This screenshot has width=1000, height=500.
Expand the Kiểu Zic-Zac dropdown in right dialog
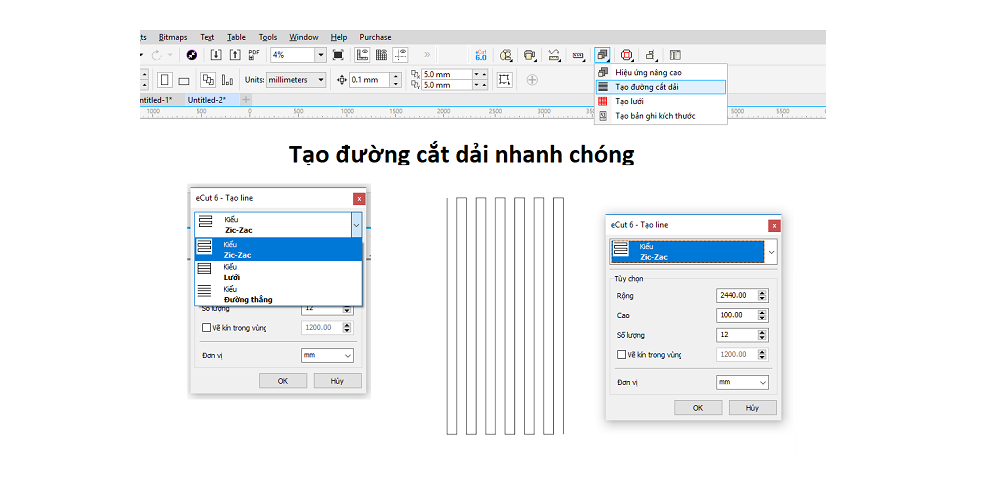pyautogui.click(x=772, y=252)
